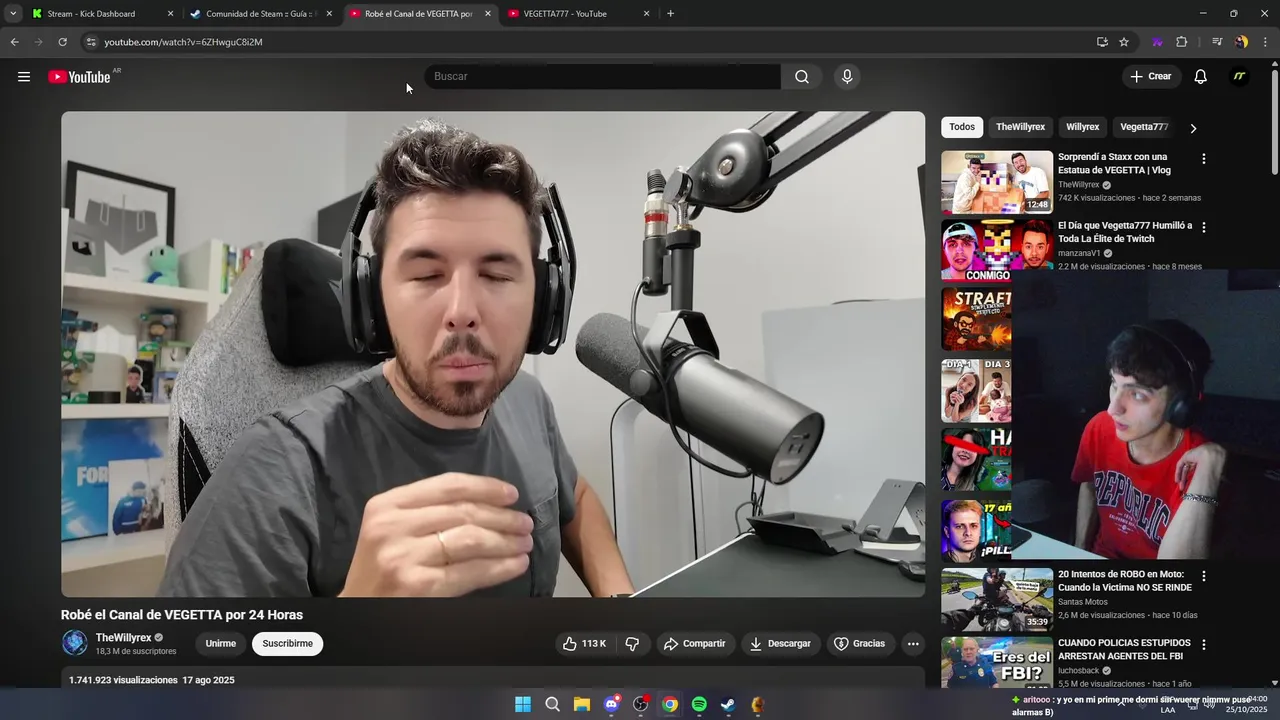Open Windows taskbar search
Image resolution: width=1280 pixels, height=720 pixels.
(552, 704)
